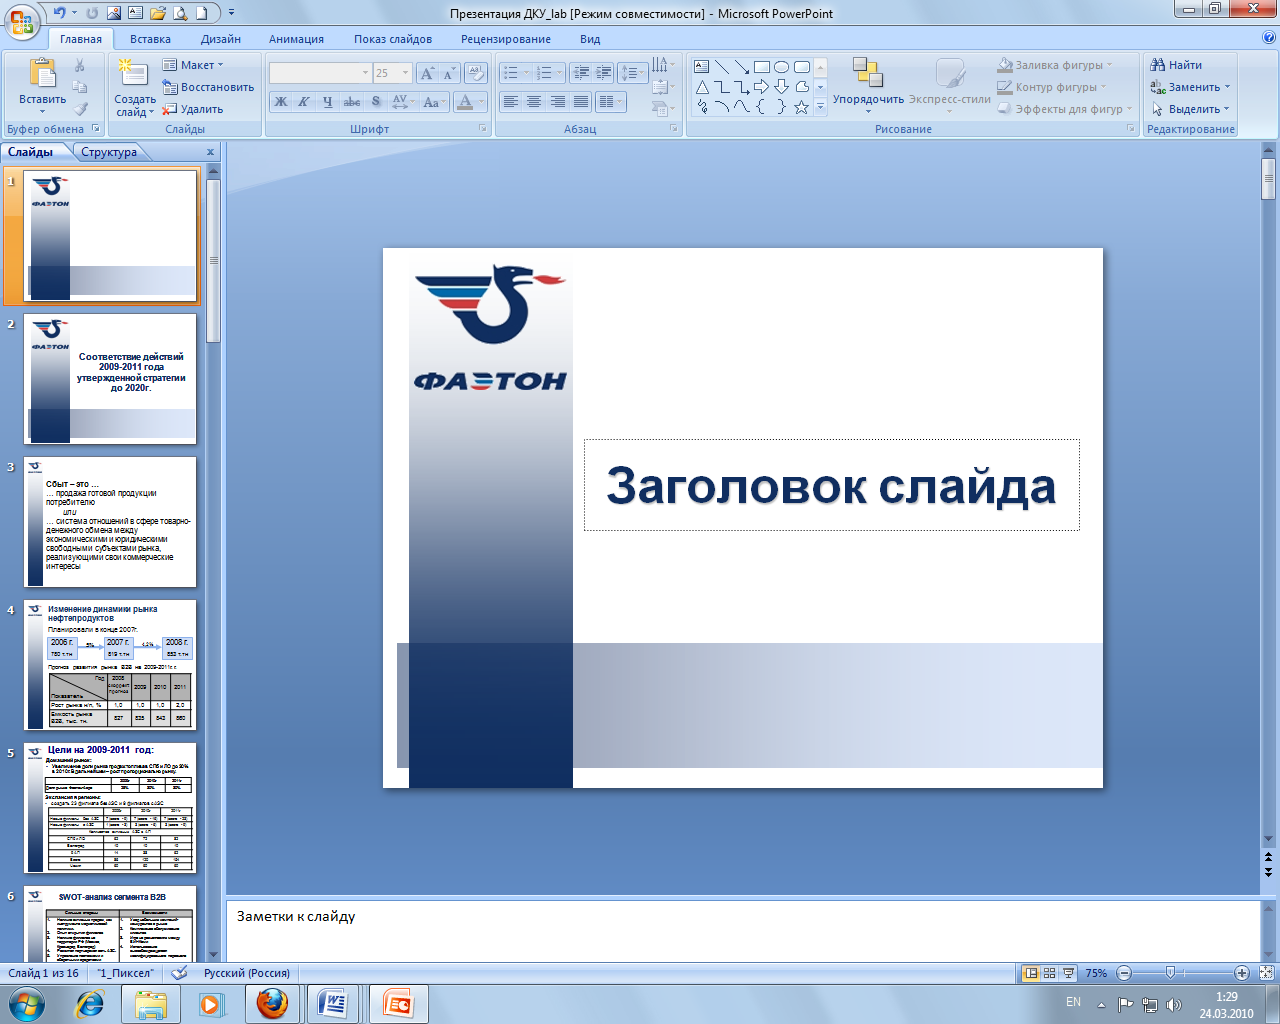Viewport: 1280px width, 1024px height.
Task: Select the Arrow line shape
Action: click(742, 67)
